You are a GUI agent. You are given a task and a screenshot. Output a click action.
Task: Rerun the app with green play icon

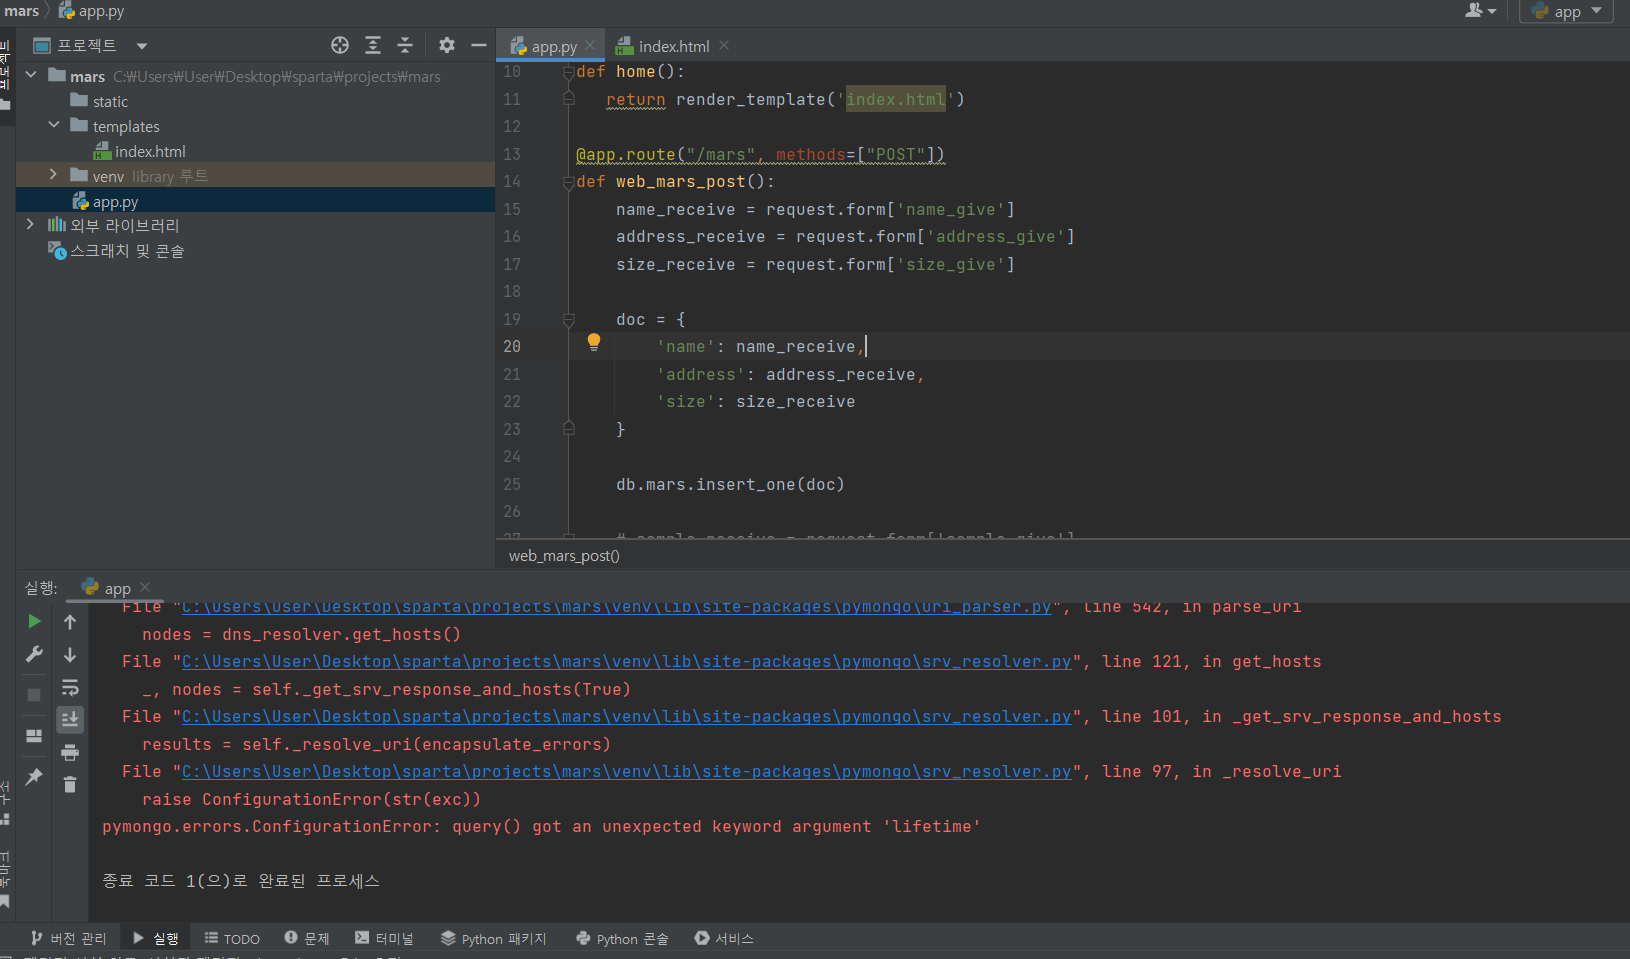click(x=34, y=621)
